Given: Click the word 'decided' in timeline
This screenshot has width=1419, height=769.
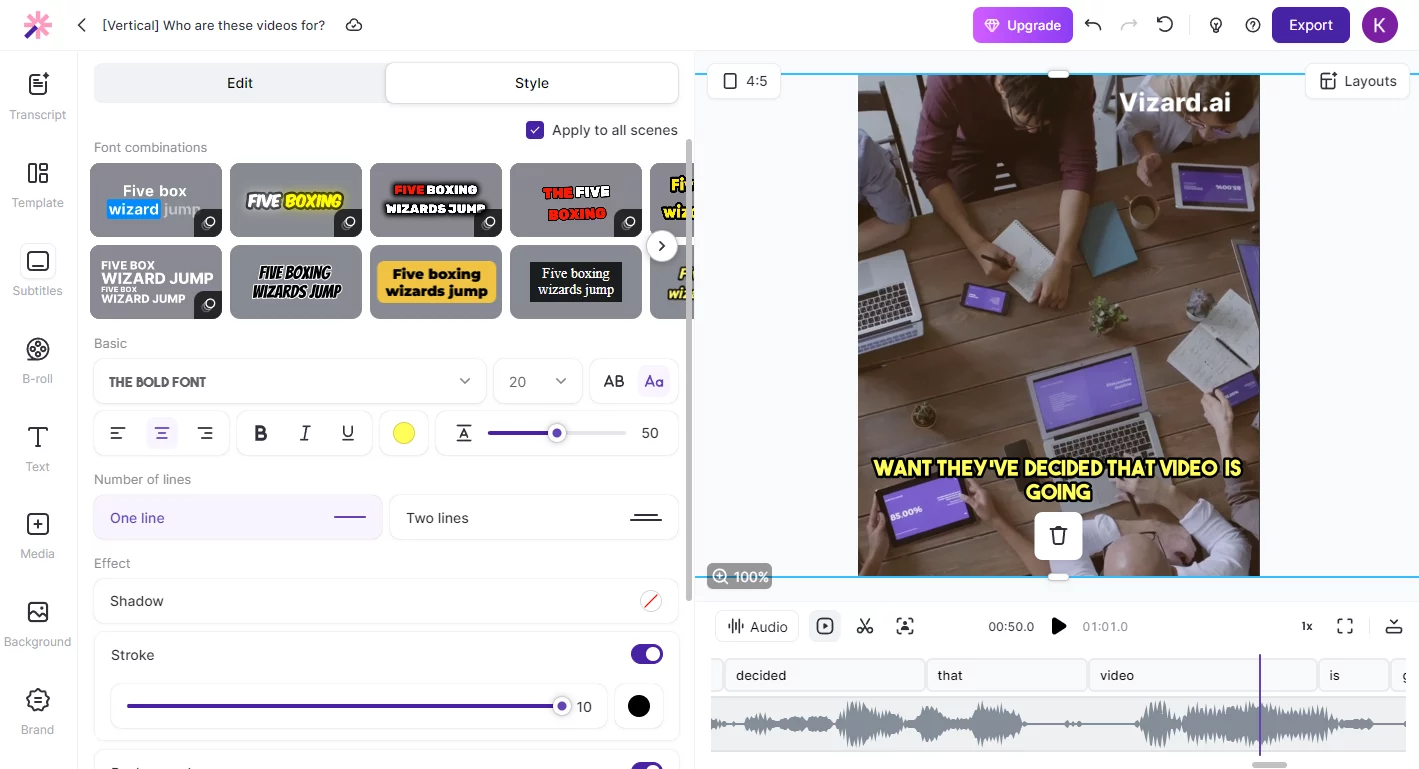Looking at the screenshot, I should 824,675.
